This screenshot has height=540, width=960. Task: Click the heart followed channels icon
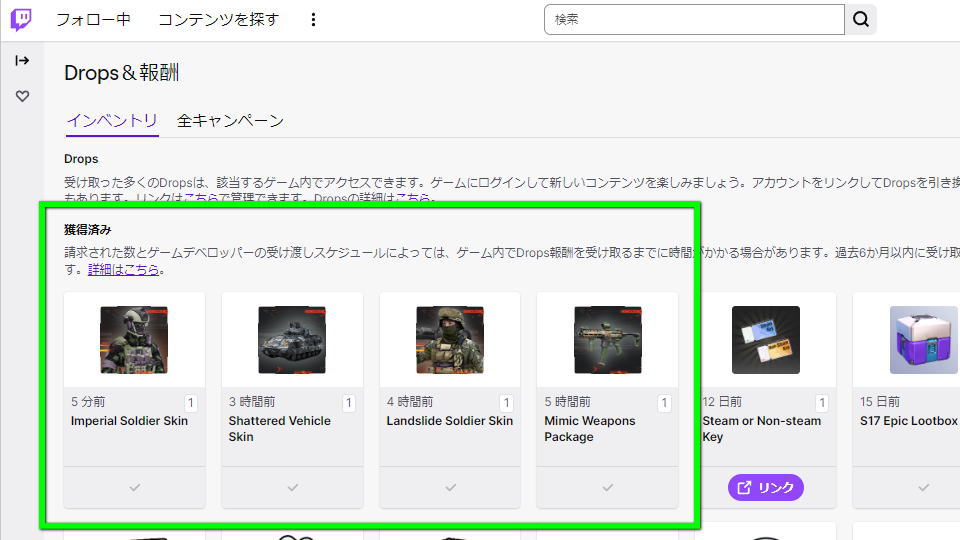click(22, 96)
